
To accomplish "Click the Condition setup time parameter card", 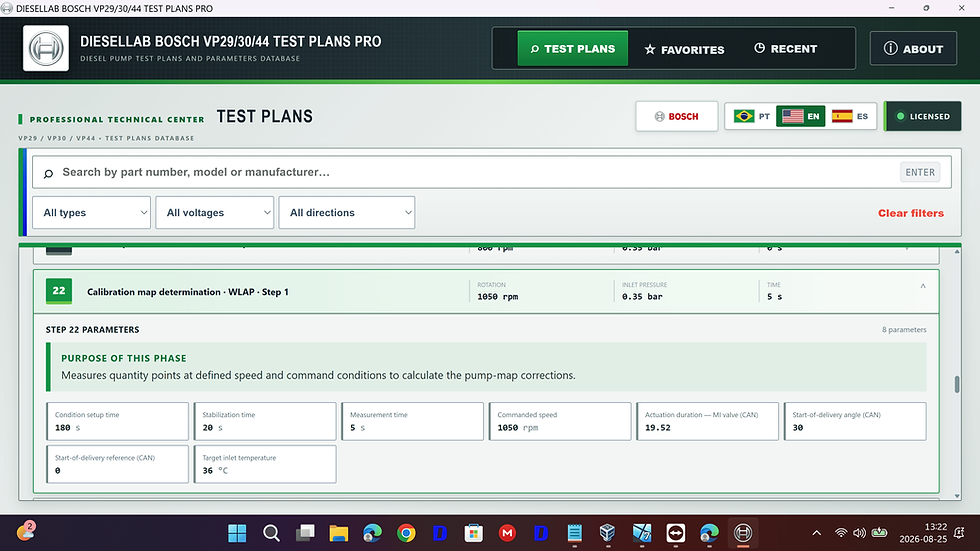I will [118, 422].
